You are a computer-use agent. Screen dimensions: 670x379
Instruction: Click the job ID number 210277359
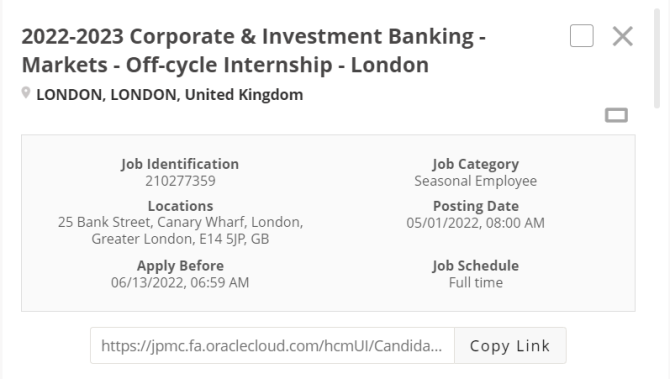pos(180,181)
